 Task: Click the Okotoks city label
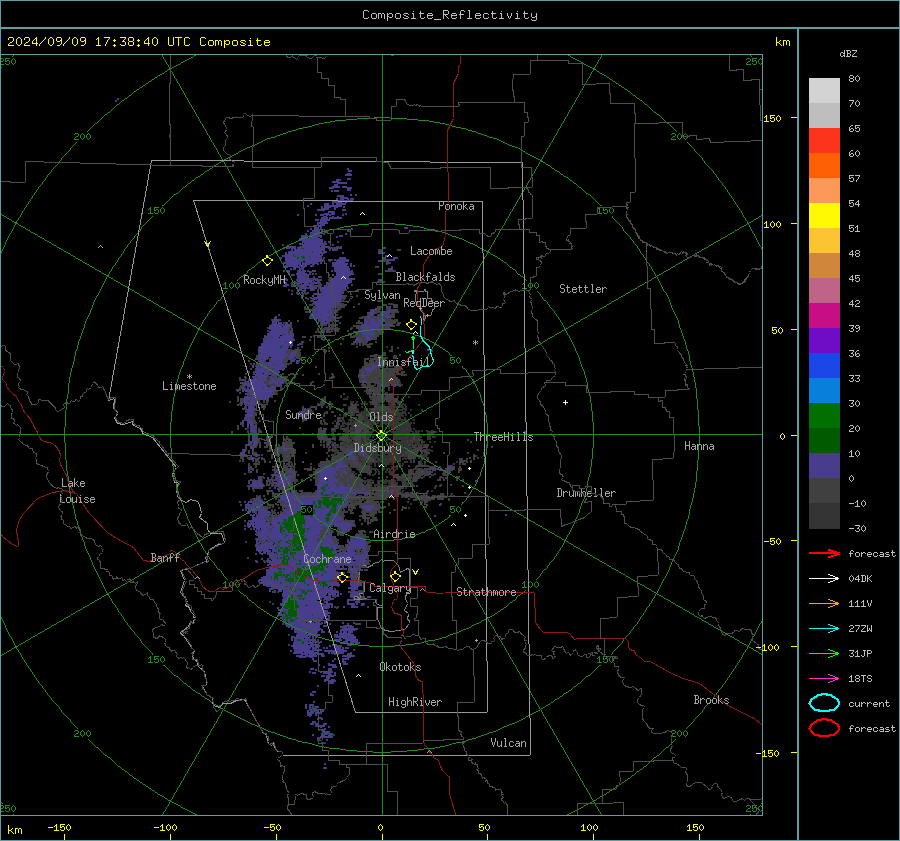(400, 667)
